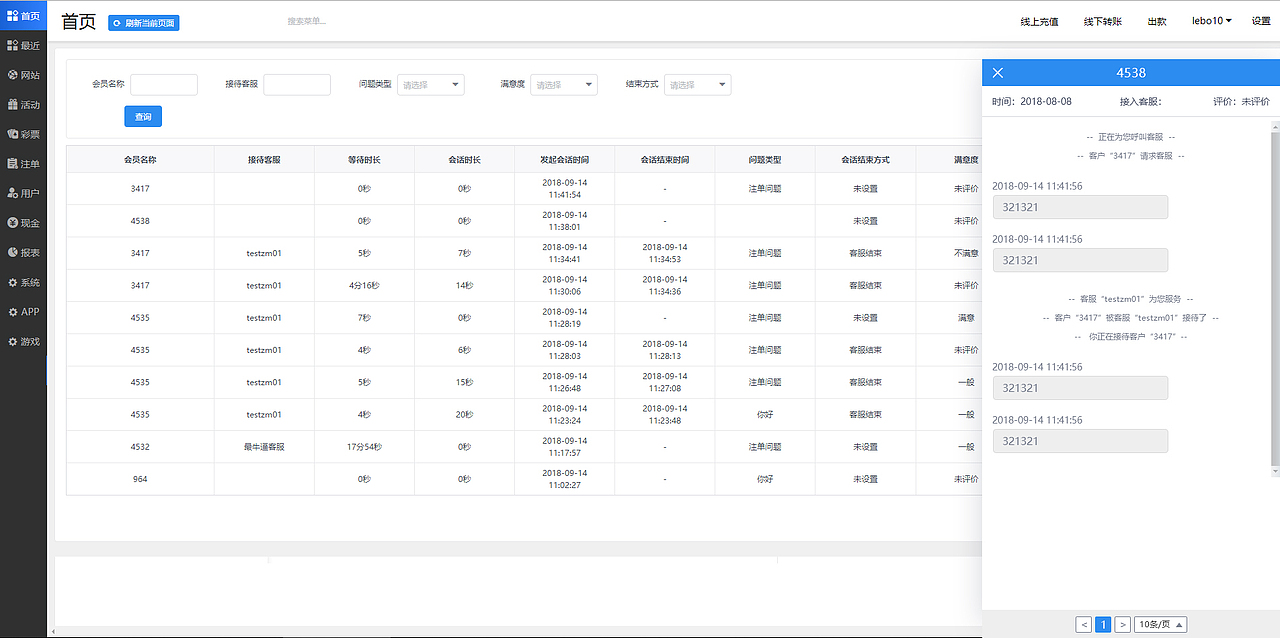1280x638 pixels.
Task: Click the 接待客服 table column header
Action: coord(264,160)
